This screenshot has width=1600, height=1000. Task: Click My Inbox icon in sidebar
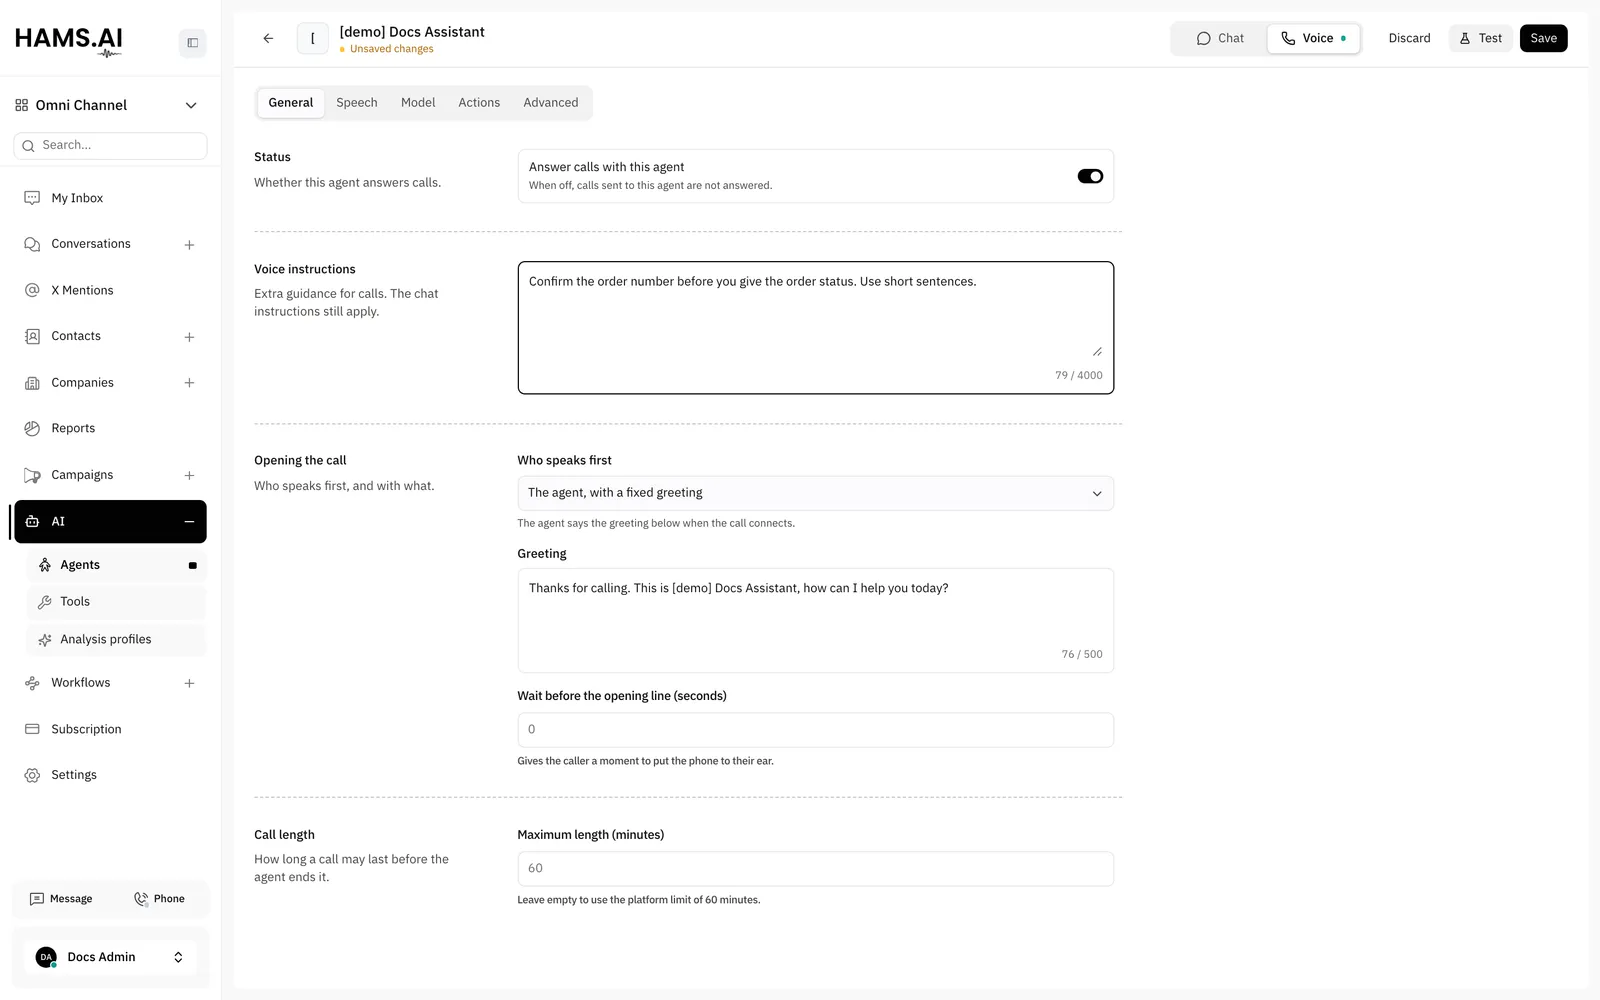coord(32,198)
